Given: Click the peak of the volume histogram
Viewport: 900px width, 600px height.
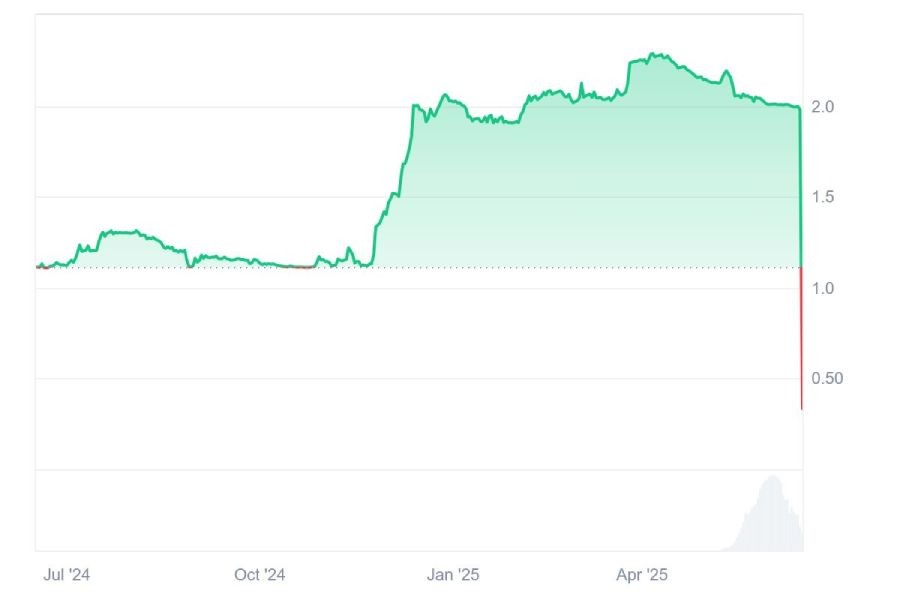Looking at the screenshot, I should click(x=771, y=477).
